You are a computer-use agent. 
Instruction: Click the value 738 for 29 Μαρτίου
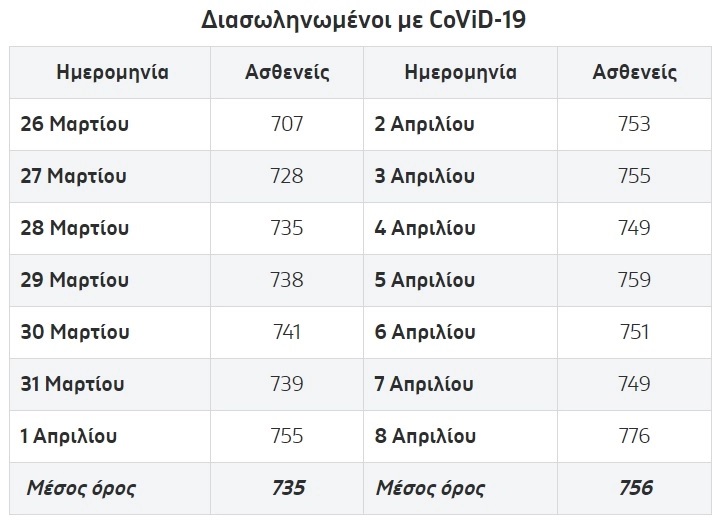click(x=287, y=280)
